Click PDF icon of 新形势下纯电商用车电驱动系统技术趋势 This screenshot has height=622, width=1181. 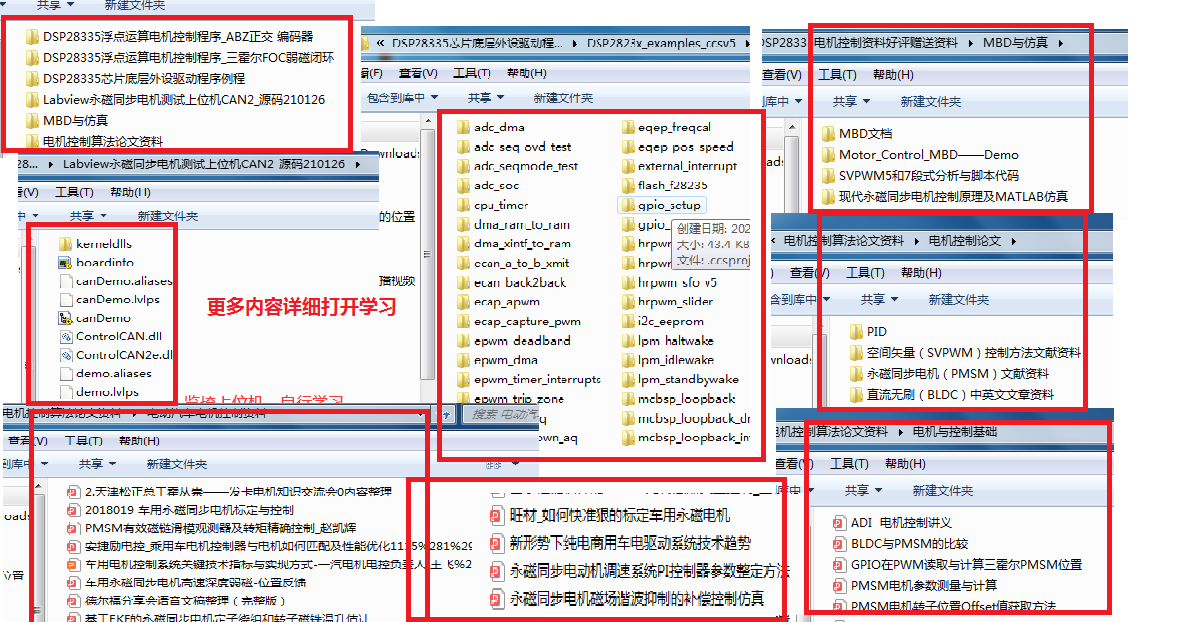coord(496,544)
